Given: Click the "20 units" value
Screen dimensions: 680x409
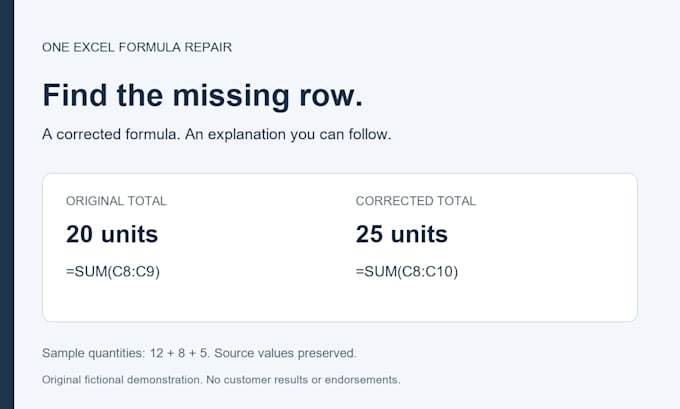Looking at the screenshot, I should [x=112, y=234].
